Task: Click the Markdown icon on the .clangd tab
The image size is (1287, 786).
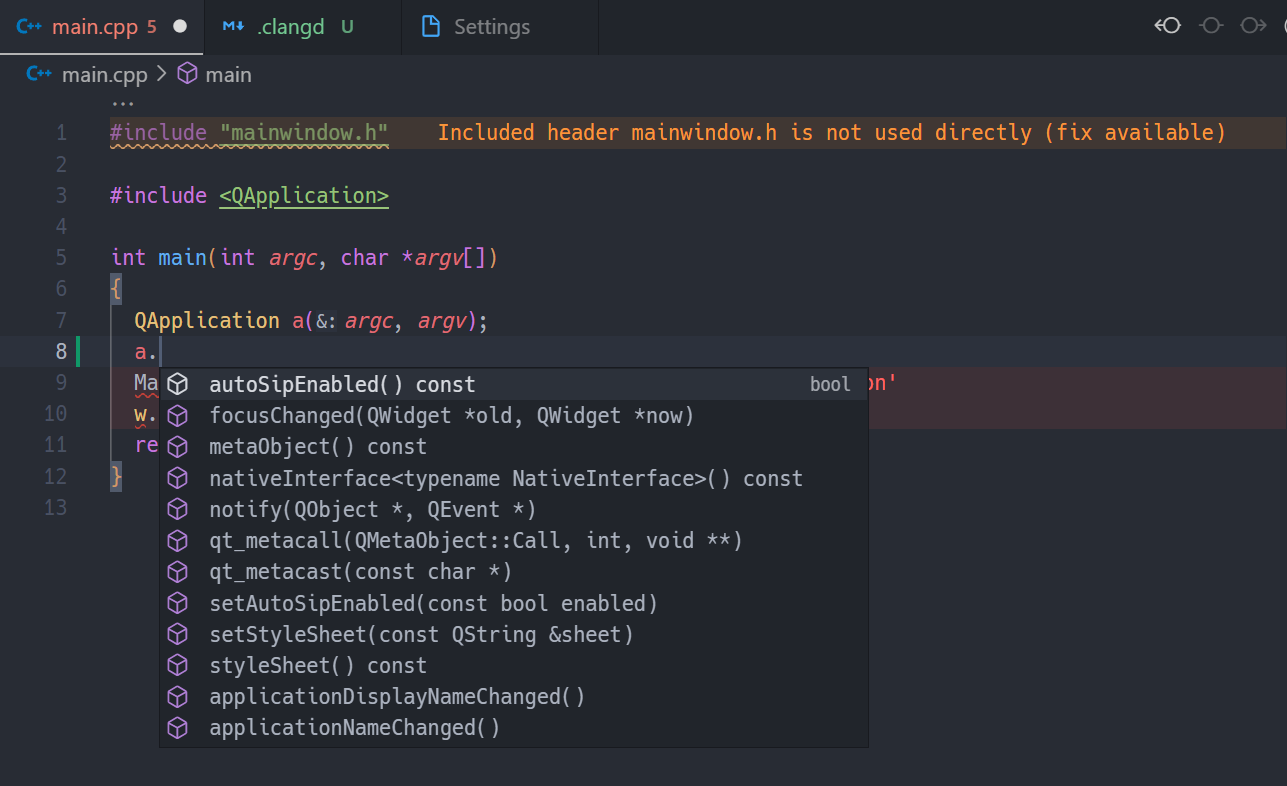Action: pyautogui.click(x=232, y=27)
